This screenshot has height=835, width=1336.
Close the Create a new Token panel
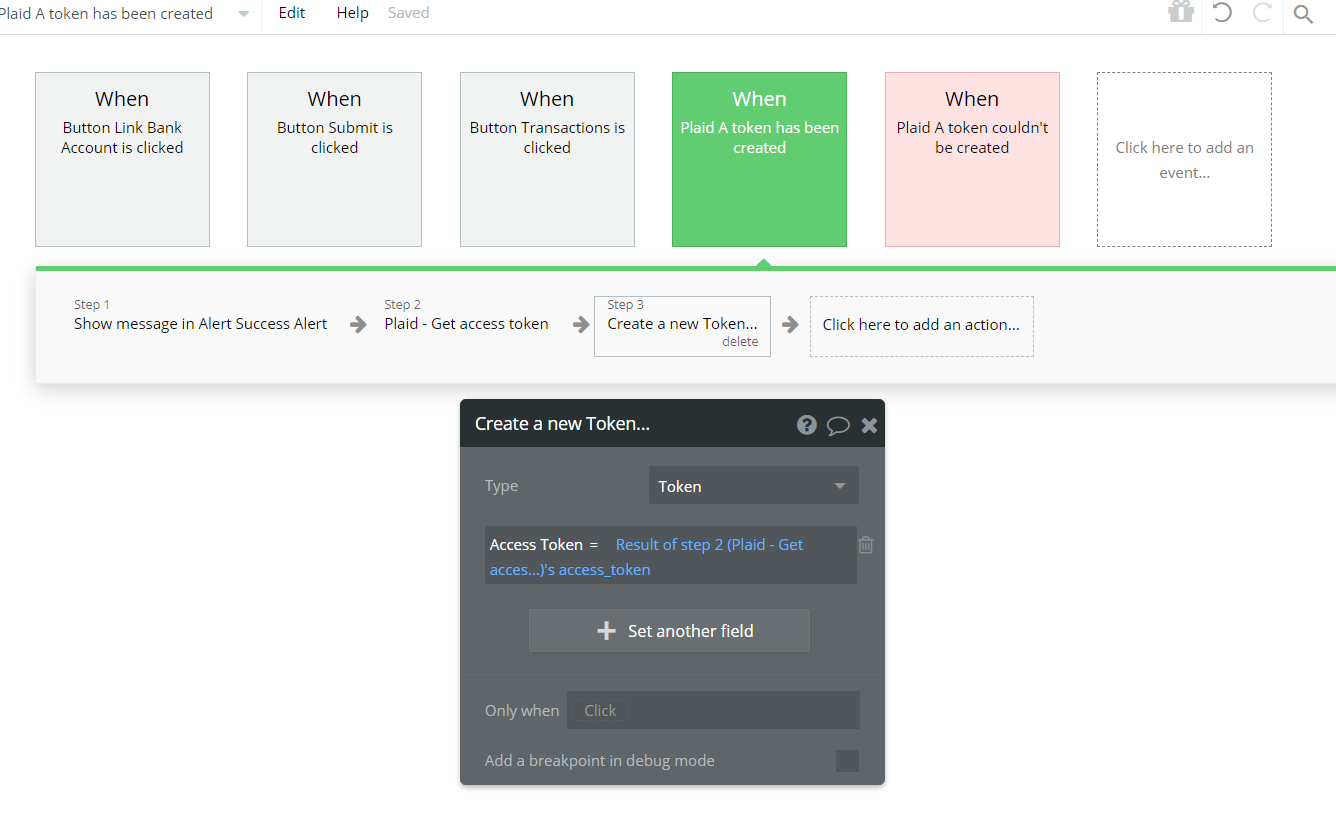pos(869,425)
